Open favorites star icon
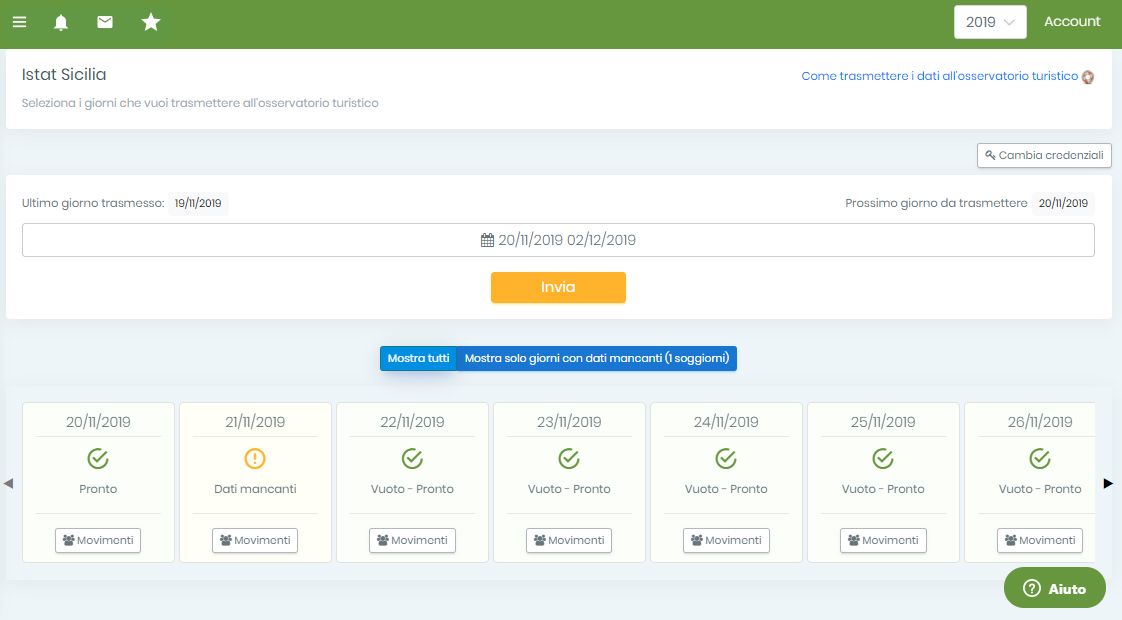 (x=151, y=22)
